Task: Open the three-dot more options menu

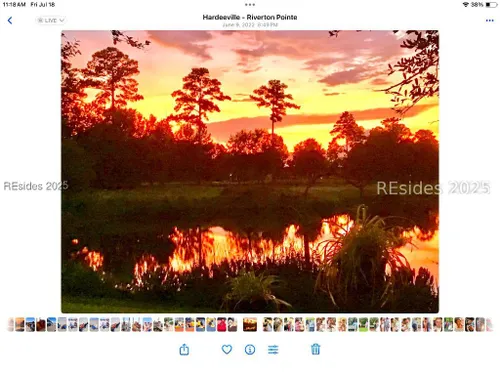Action: tap(489, 20)
